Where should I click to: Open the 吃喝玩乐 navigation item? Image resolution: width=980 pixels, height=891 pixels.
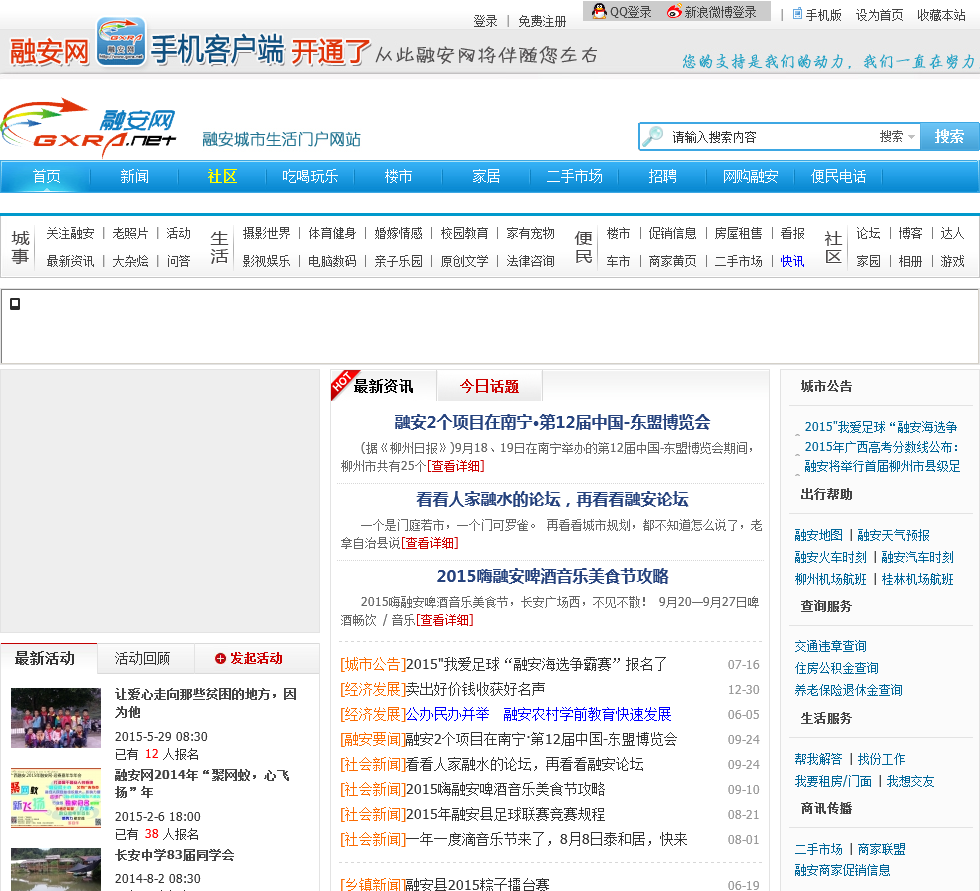tap(310, 177)
